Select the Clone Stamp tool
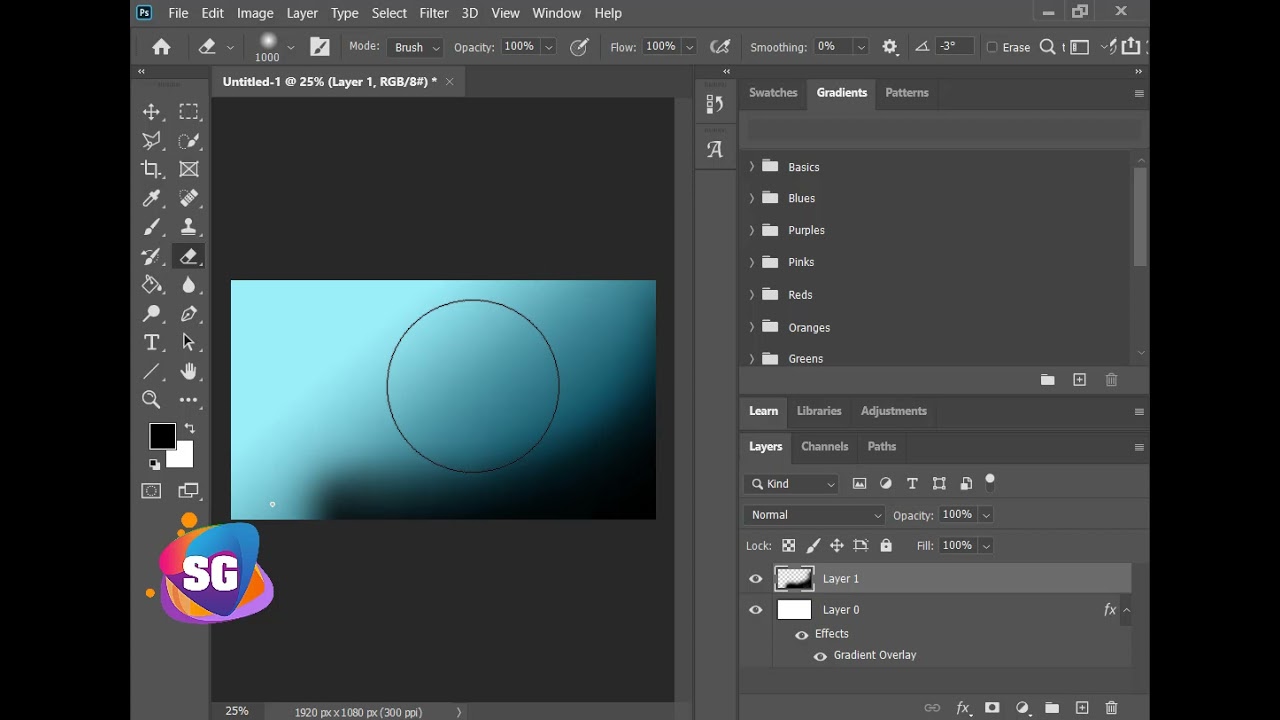The height and width of the screenshot is (720, 1280). tap(189, 228)
